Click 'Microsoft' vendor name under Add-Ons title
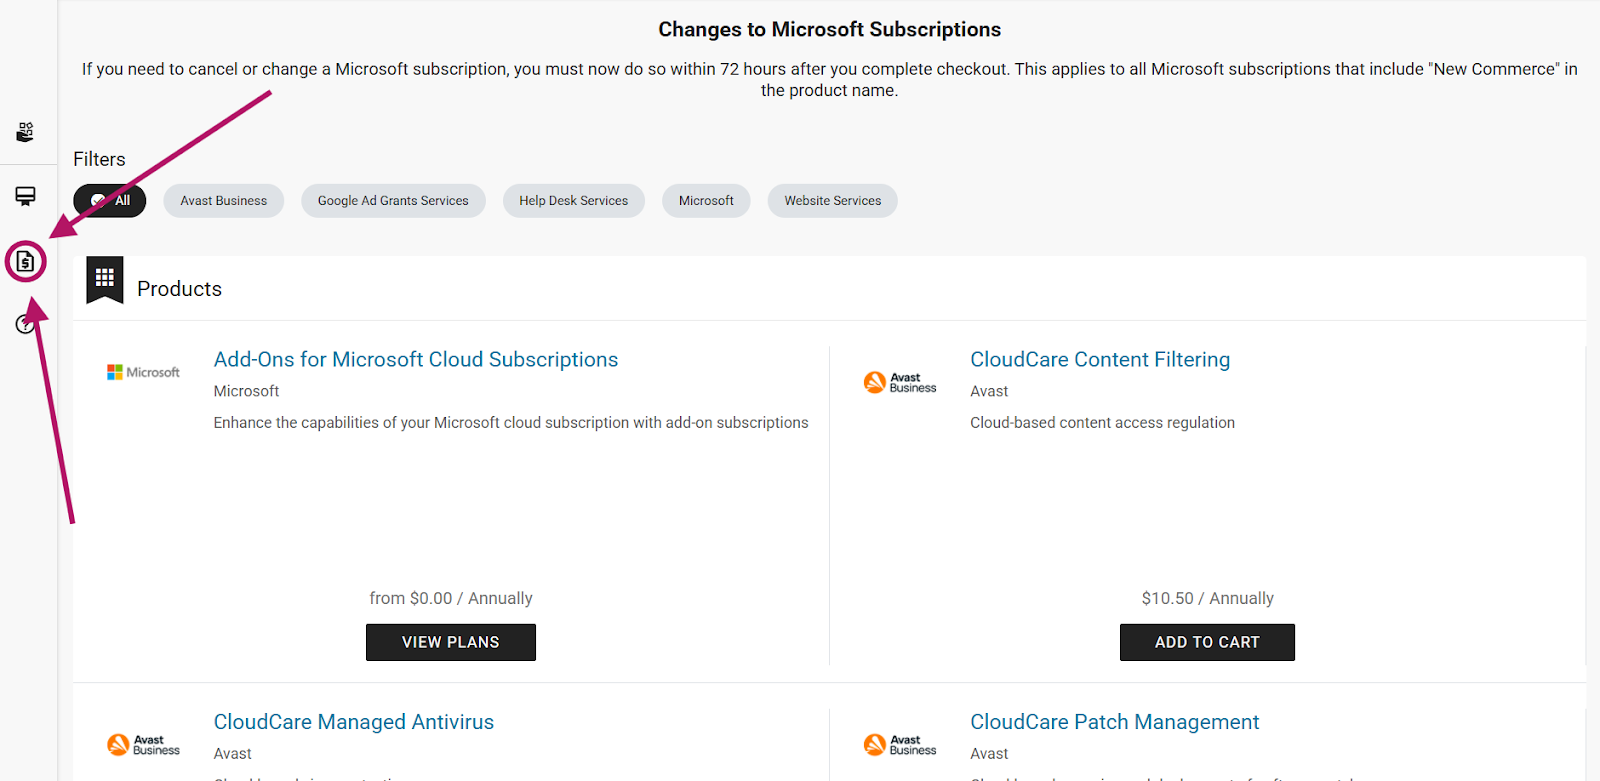 (x=246, y=391)
